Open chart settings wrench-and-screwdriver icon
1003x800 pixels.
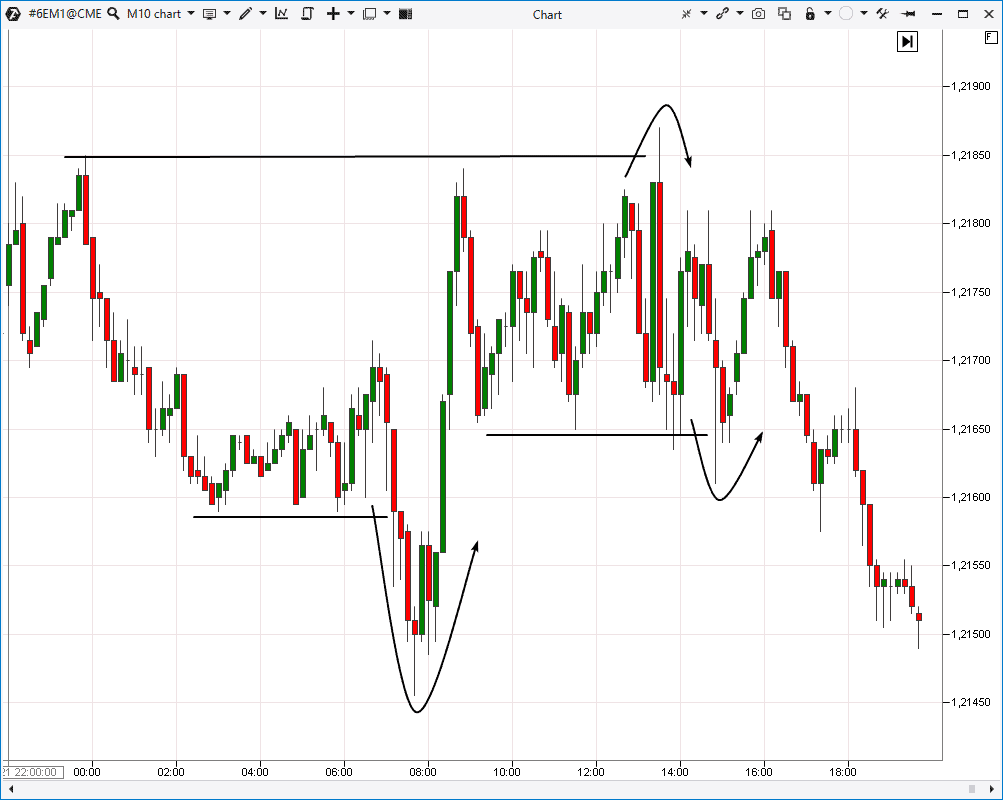pyautogui.click(x=882, y=14)
